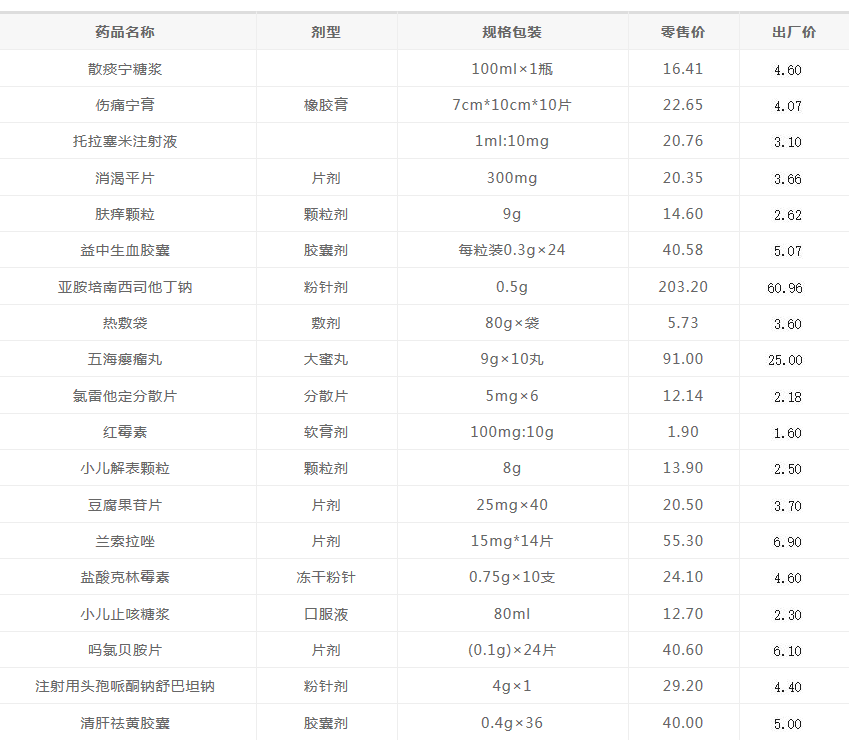
Task: Click the 15mg*14片 specification cell
Action: (x=512, y=541)
